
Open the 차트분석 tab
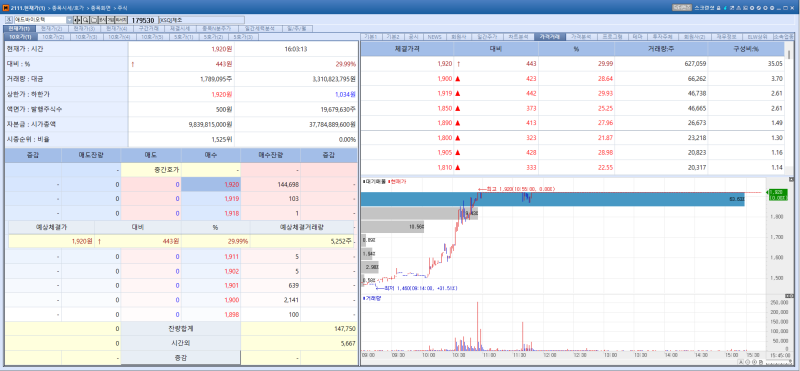[518, 37]
